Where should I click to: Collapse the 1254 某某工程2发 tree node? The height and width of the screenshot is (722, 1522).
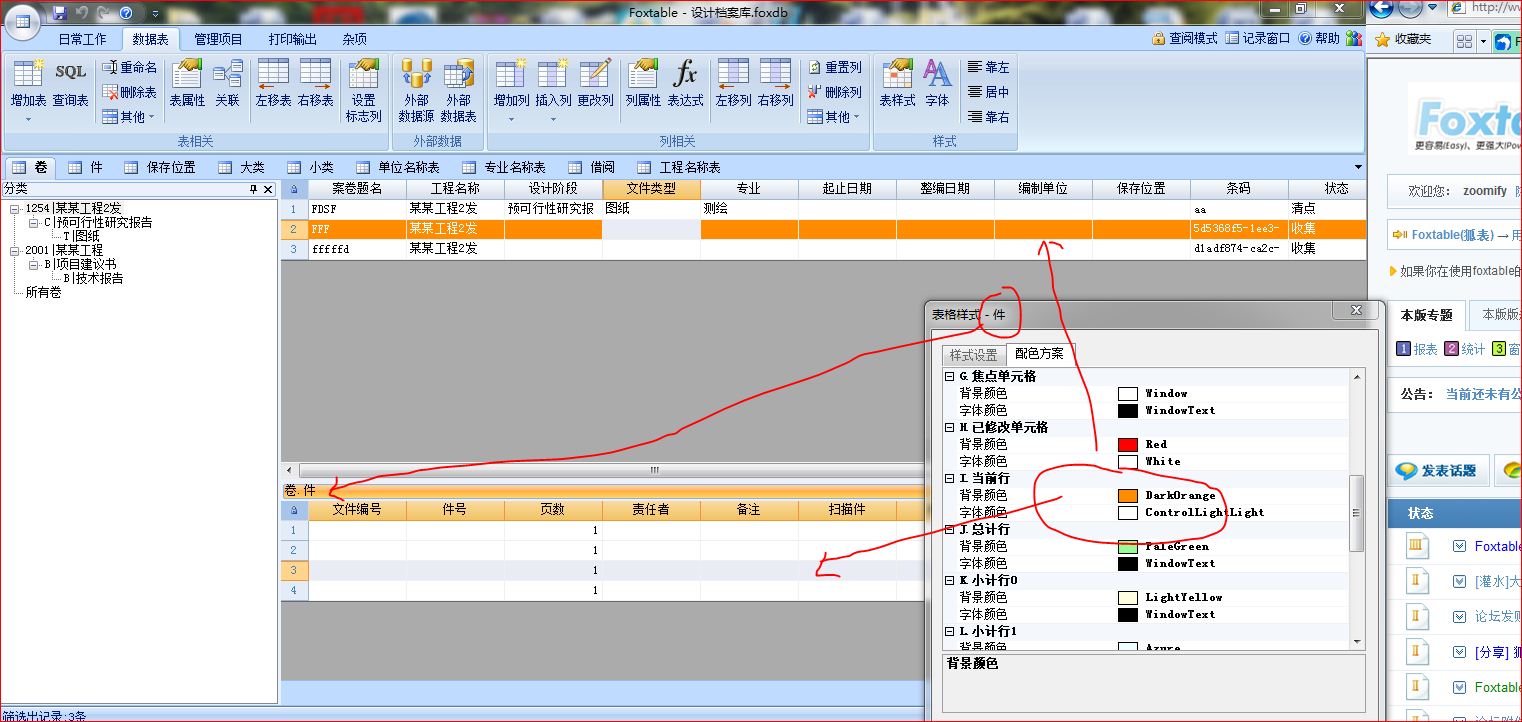point(15,209)
